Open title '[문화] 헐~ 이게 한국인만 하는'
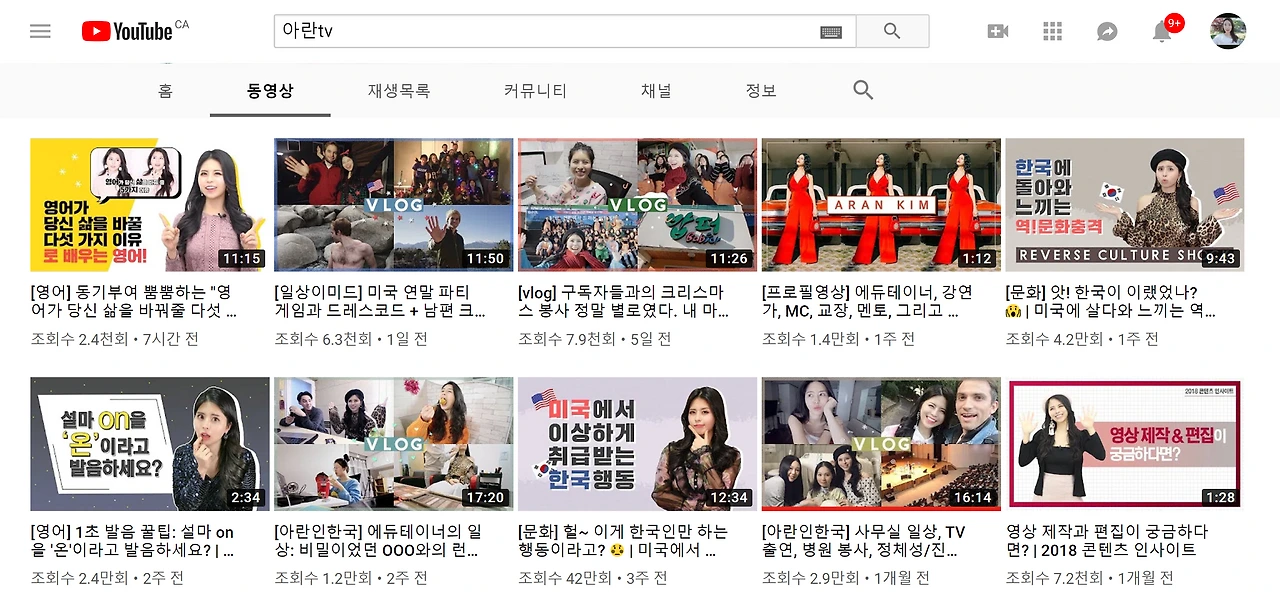This screenshot has width=1280, height=596. (x=623, y=541)
